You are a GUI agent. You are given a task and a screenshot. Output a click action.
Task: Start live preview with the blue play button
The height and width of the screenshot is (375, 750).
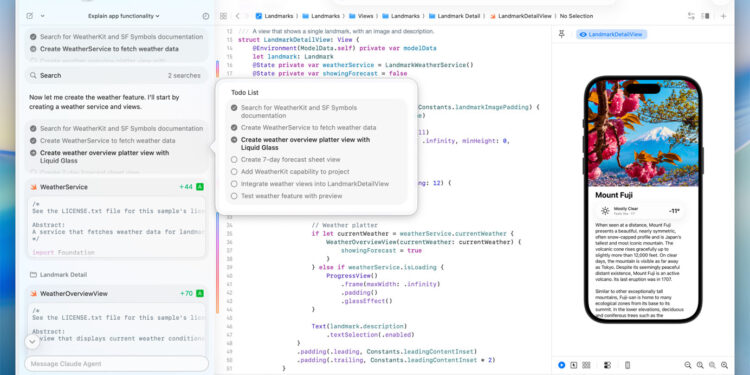click(562, 365)
